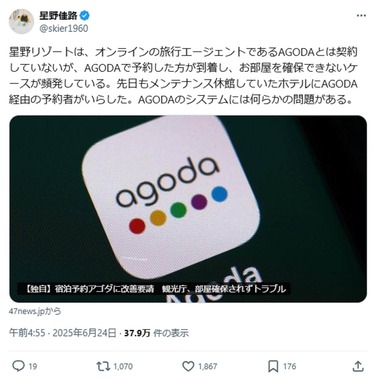Open the share upload icon
This screenshot has width=377, height=380.
point(358,366)
